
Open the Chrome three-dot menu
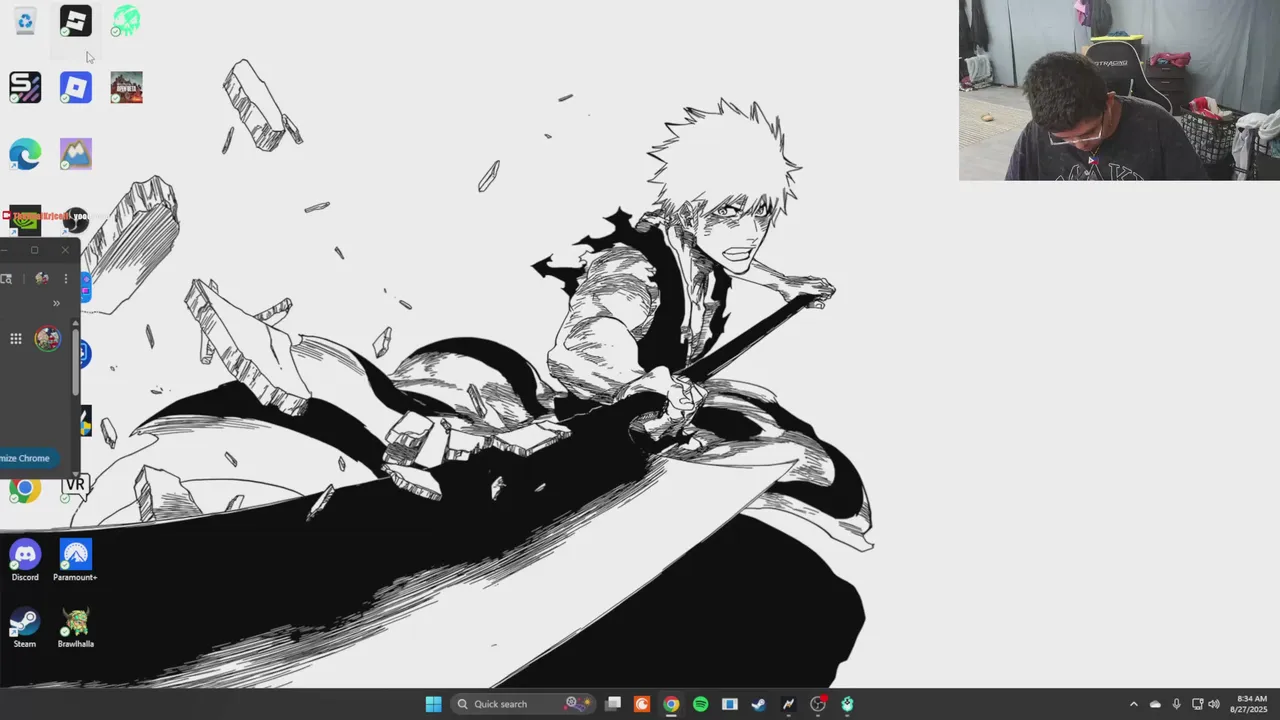(66, 279)
